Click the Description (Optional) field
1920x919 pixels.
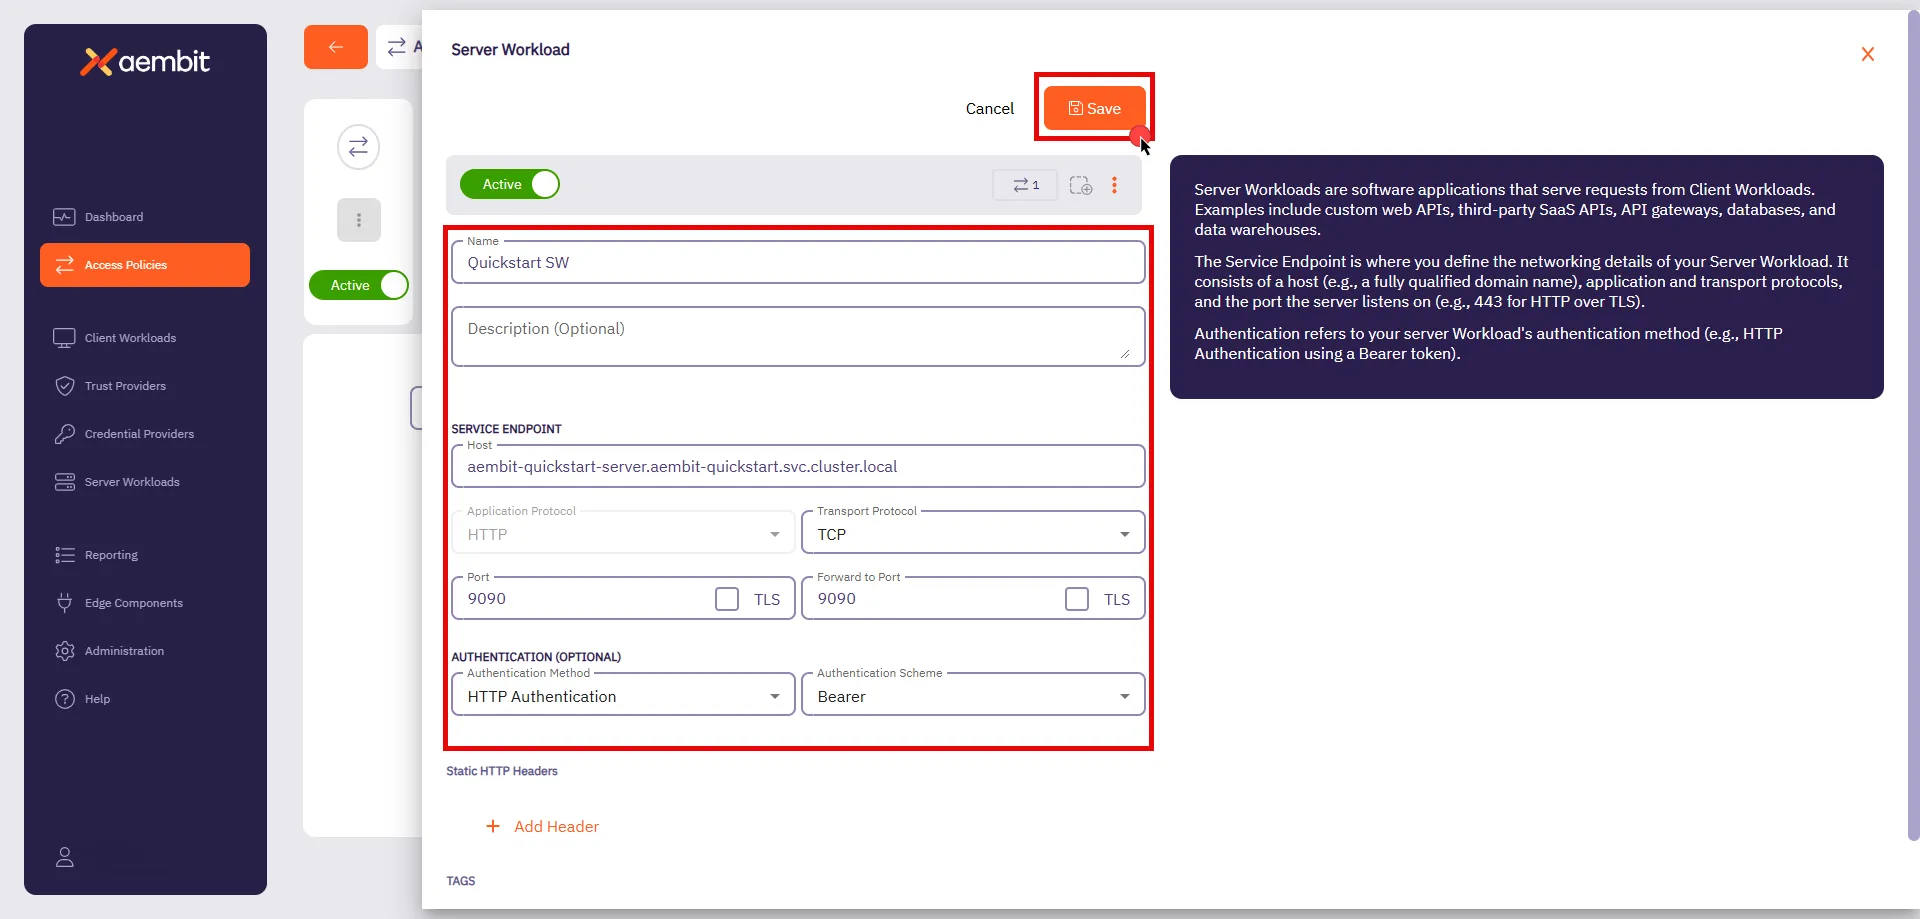798,336
